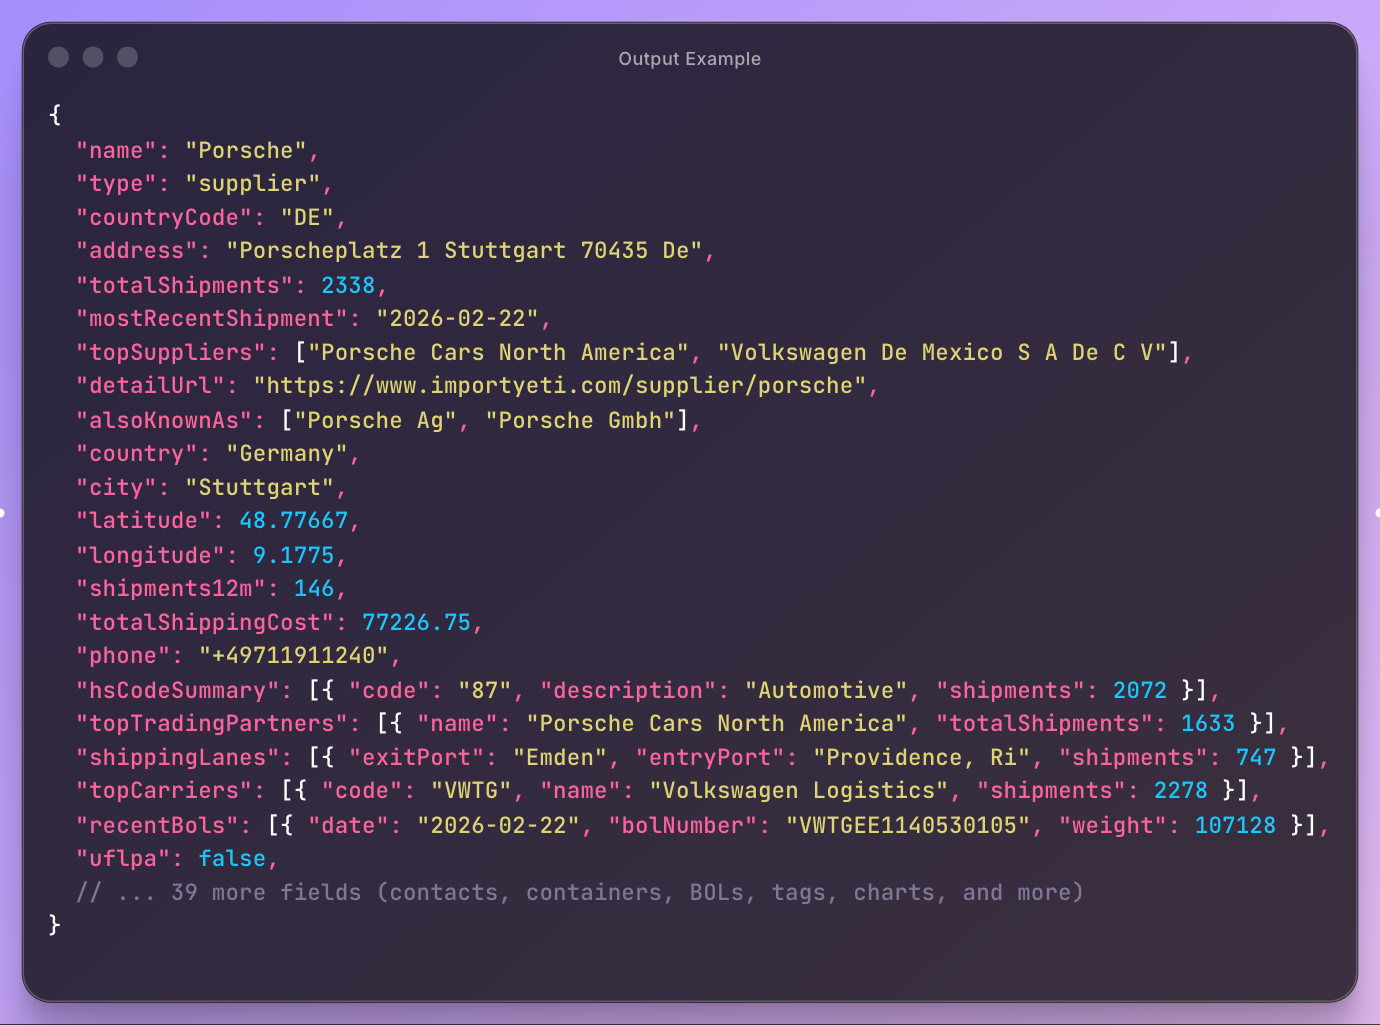Click the Porscheplatz 1 Stuttgart address value
Viewport: 1380px width, 1025px height.
click(x=464, y=251)
